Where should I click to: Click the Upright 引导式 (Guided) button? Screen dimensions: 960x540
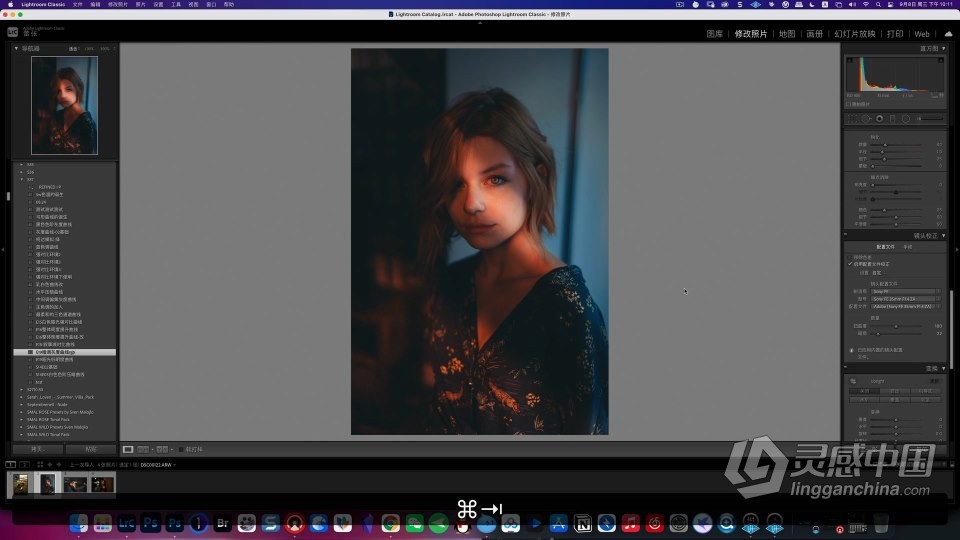(925, 391)
